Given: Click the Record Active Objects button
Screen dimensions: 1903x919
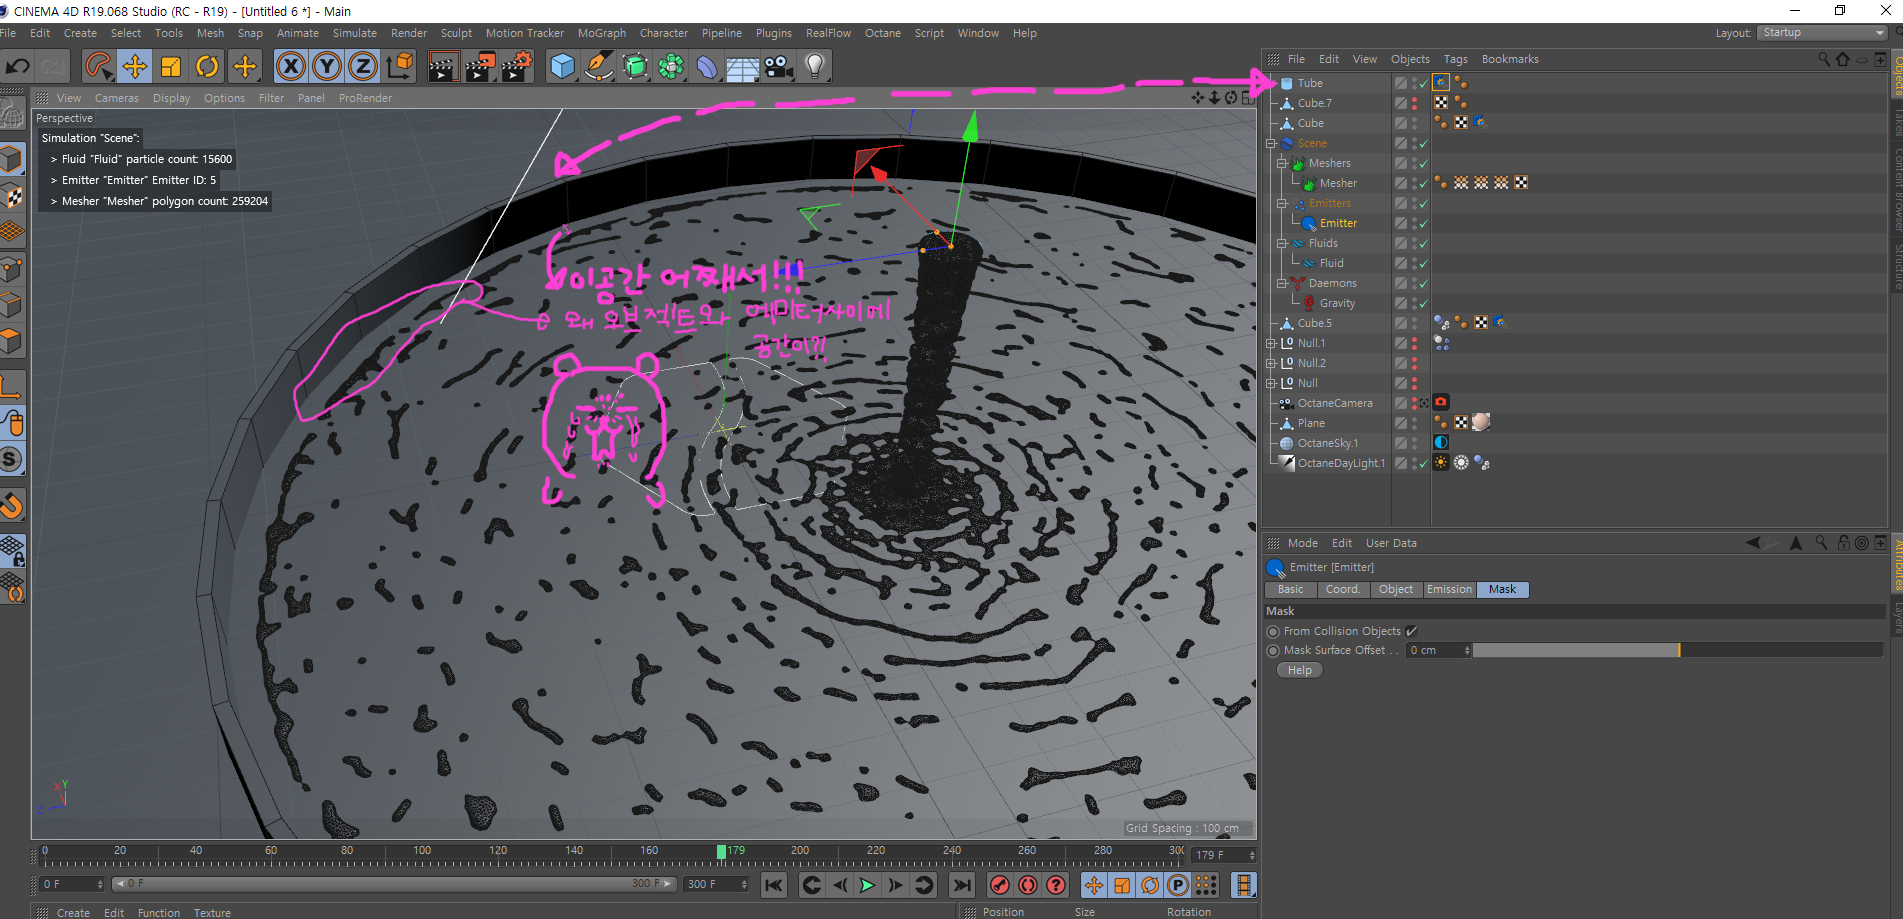Looking at the screenshot, I should 999,885.
